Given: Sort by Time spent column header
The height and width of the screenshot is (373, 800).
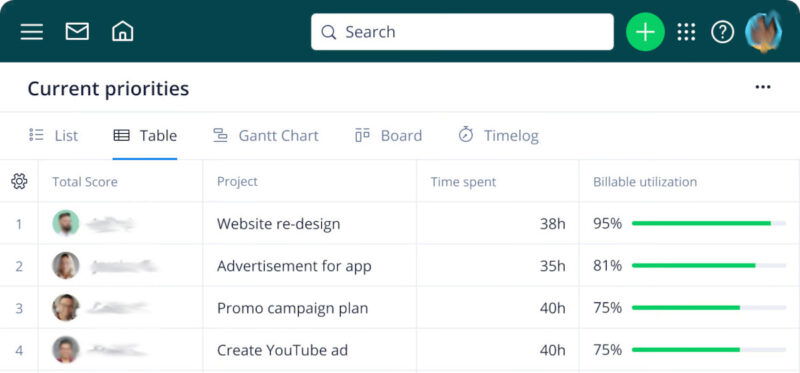Looking at the screenshot, I should 463,182.
